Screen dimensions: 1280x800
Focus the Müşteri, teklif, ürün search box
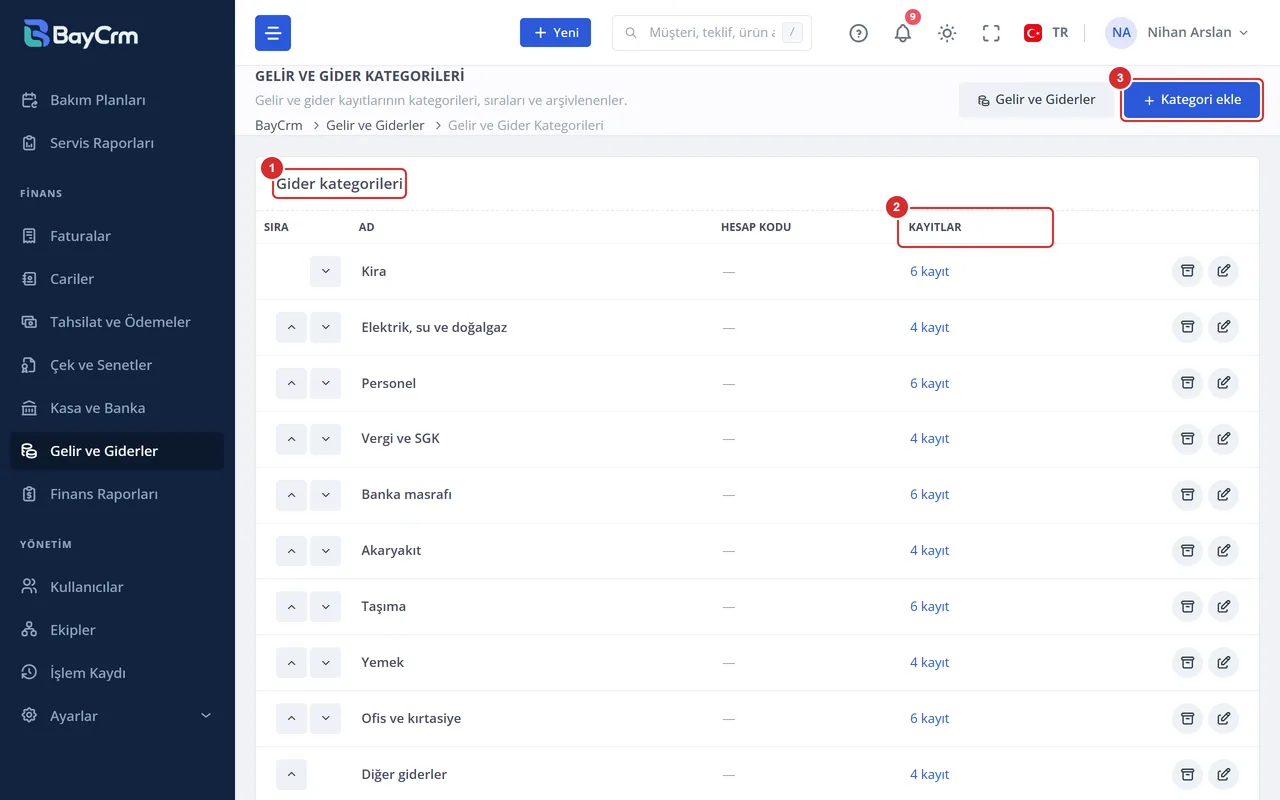click(x=712, y=33)
